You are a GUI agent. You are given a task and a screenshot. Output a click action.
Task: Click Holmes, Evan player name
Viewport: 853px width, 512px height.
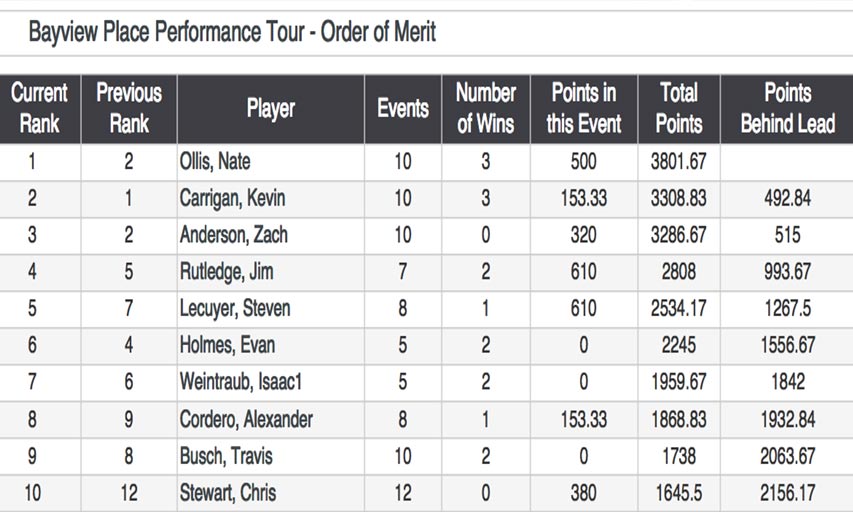[227, 345]
